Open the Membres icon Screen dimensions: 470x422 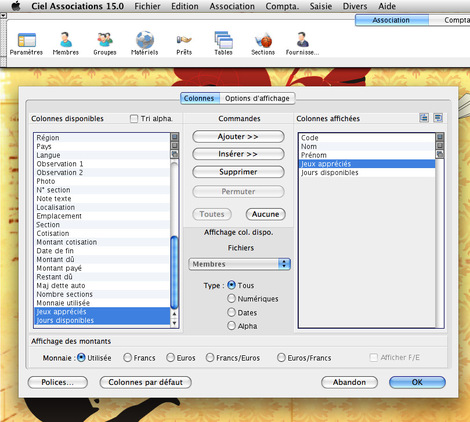pyautogui.click(x=66, y=40)
